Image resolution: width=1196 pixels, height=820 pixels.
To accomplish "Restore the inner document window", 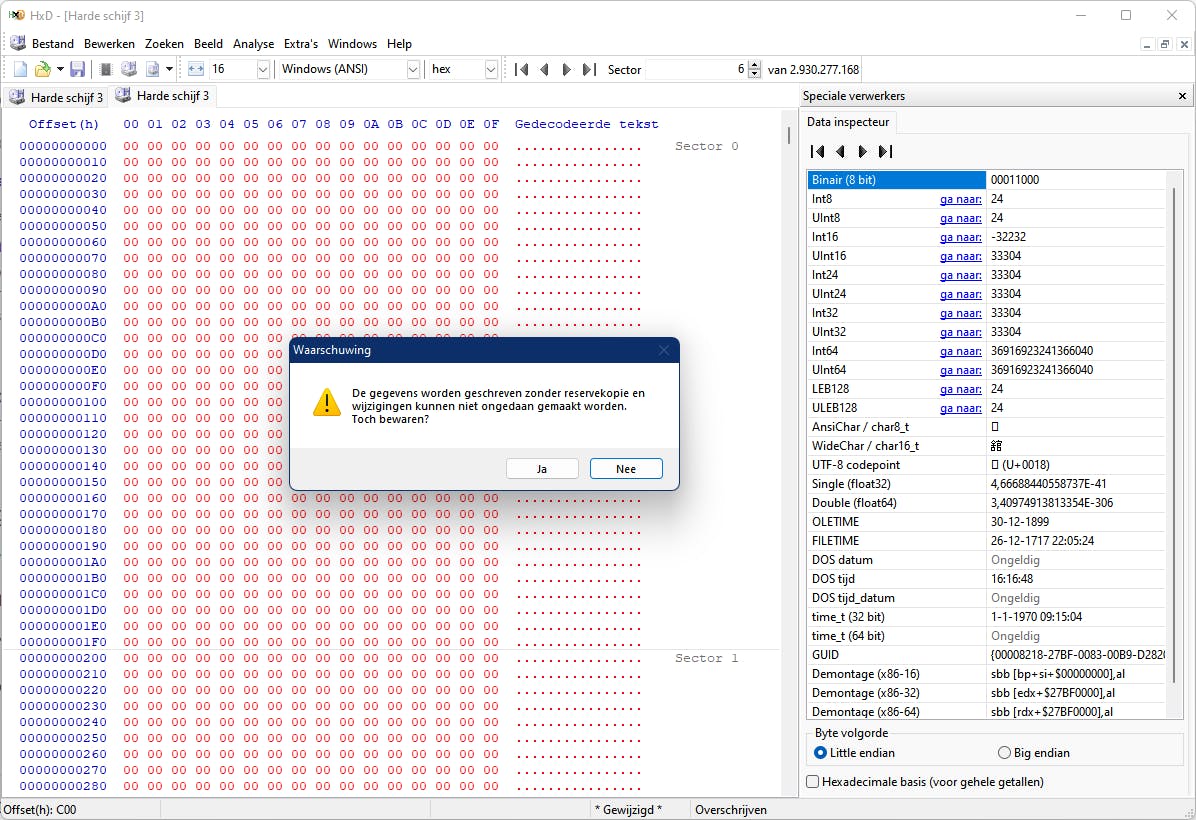I will tap(1165, 44).
